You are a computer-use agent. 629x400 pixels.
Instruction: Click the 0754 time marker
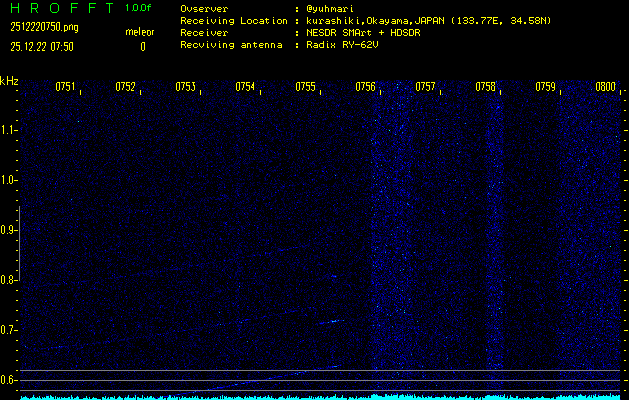click(x=245, y=87)
